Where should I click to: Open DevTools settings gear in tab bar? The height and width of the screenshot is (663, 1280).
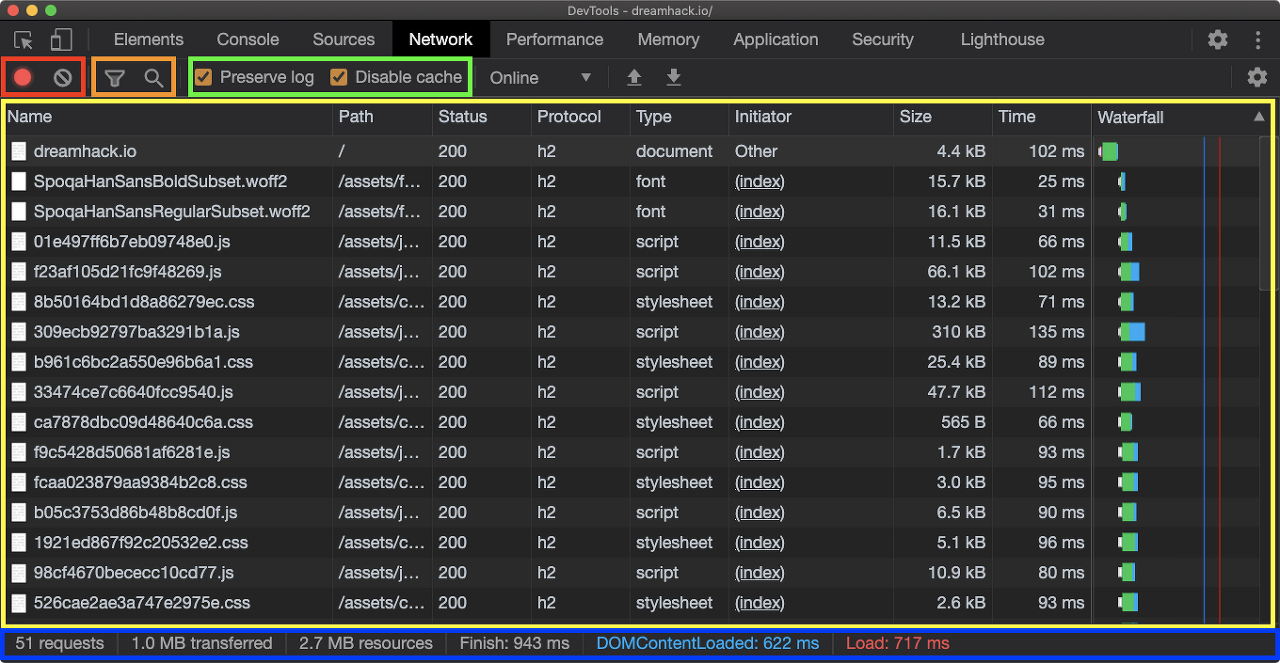1217,40
